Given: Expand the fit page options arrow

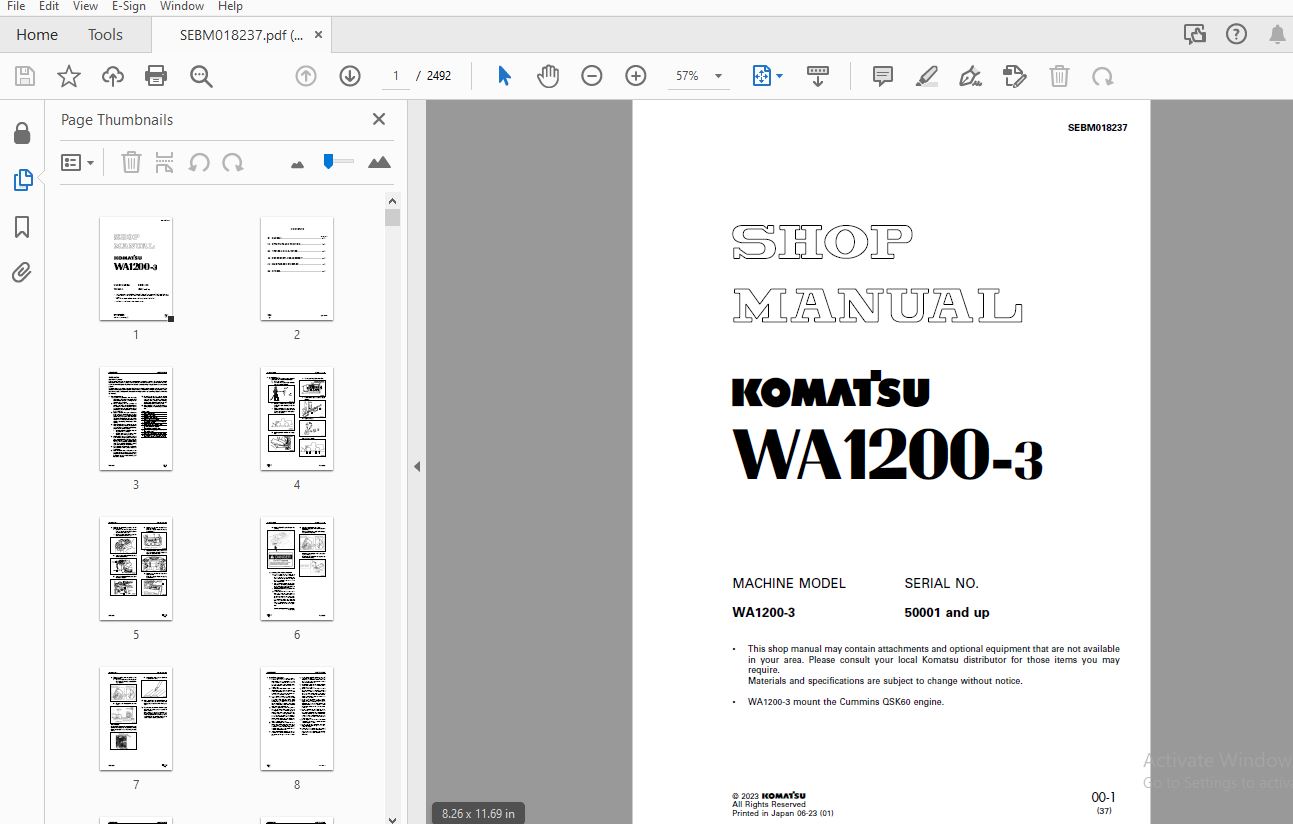Looking at the screenshot, I should (x=780, y=76).
